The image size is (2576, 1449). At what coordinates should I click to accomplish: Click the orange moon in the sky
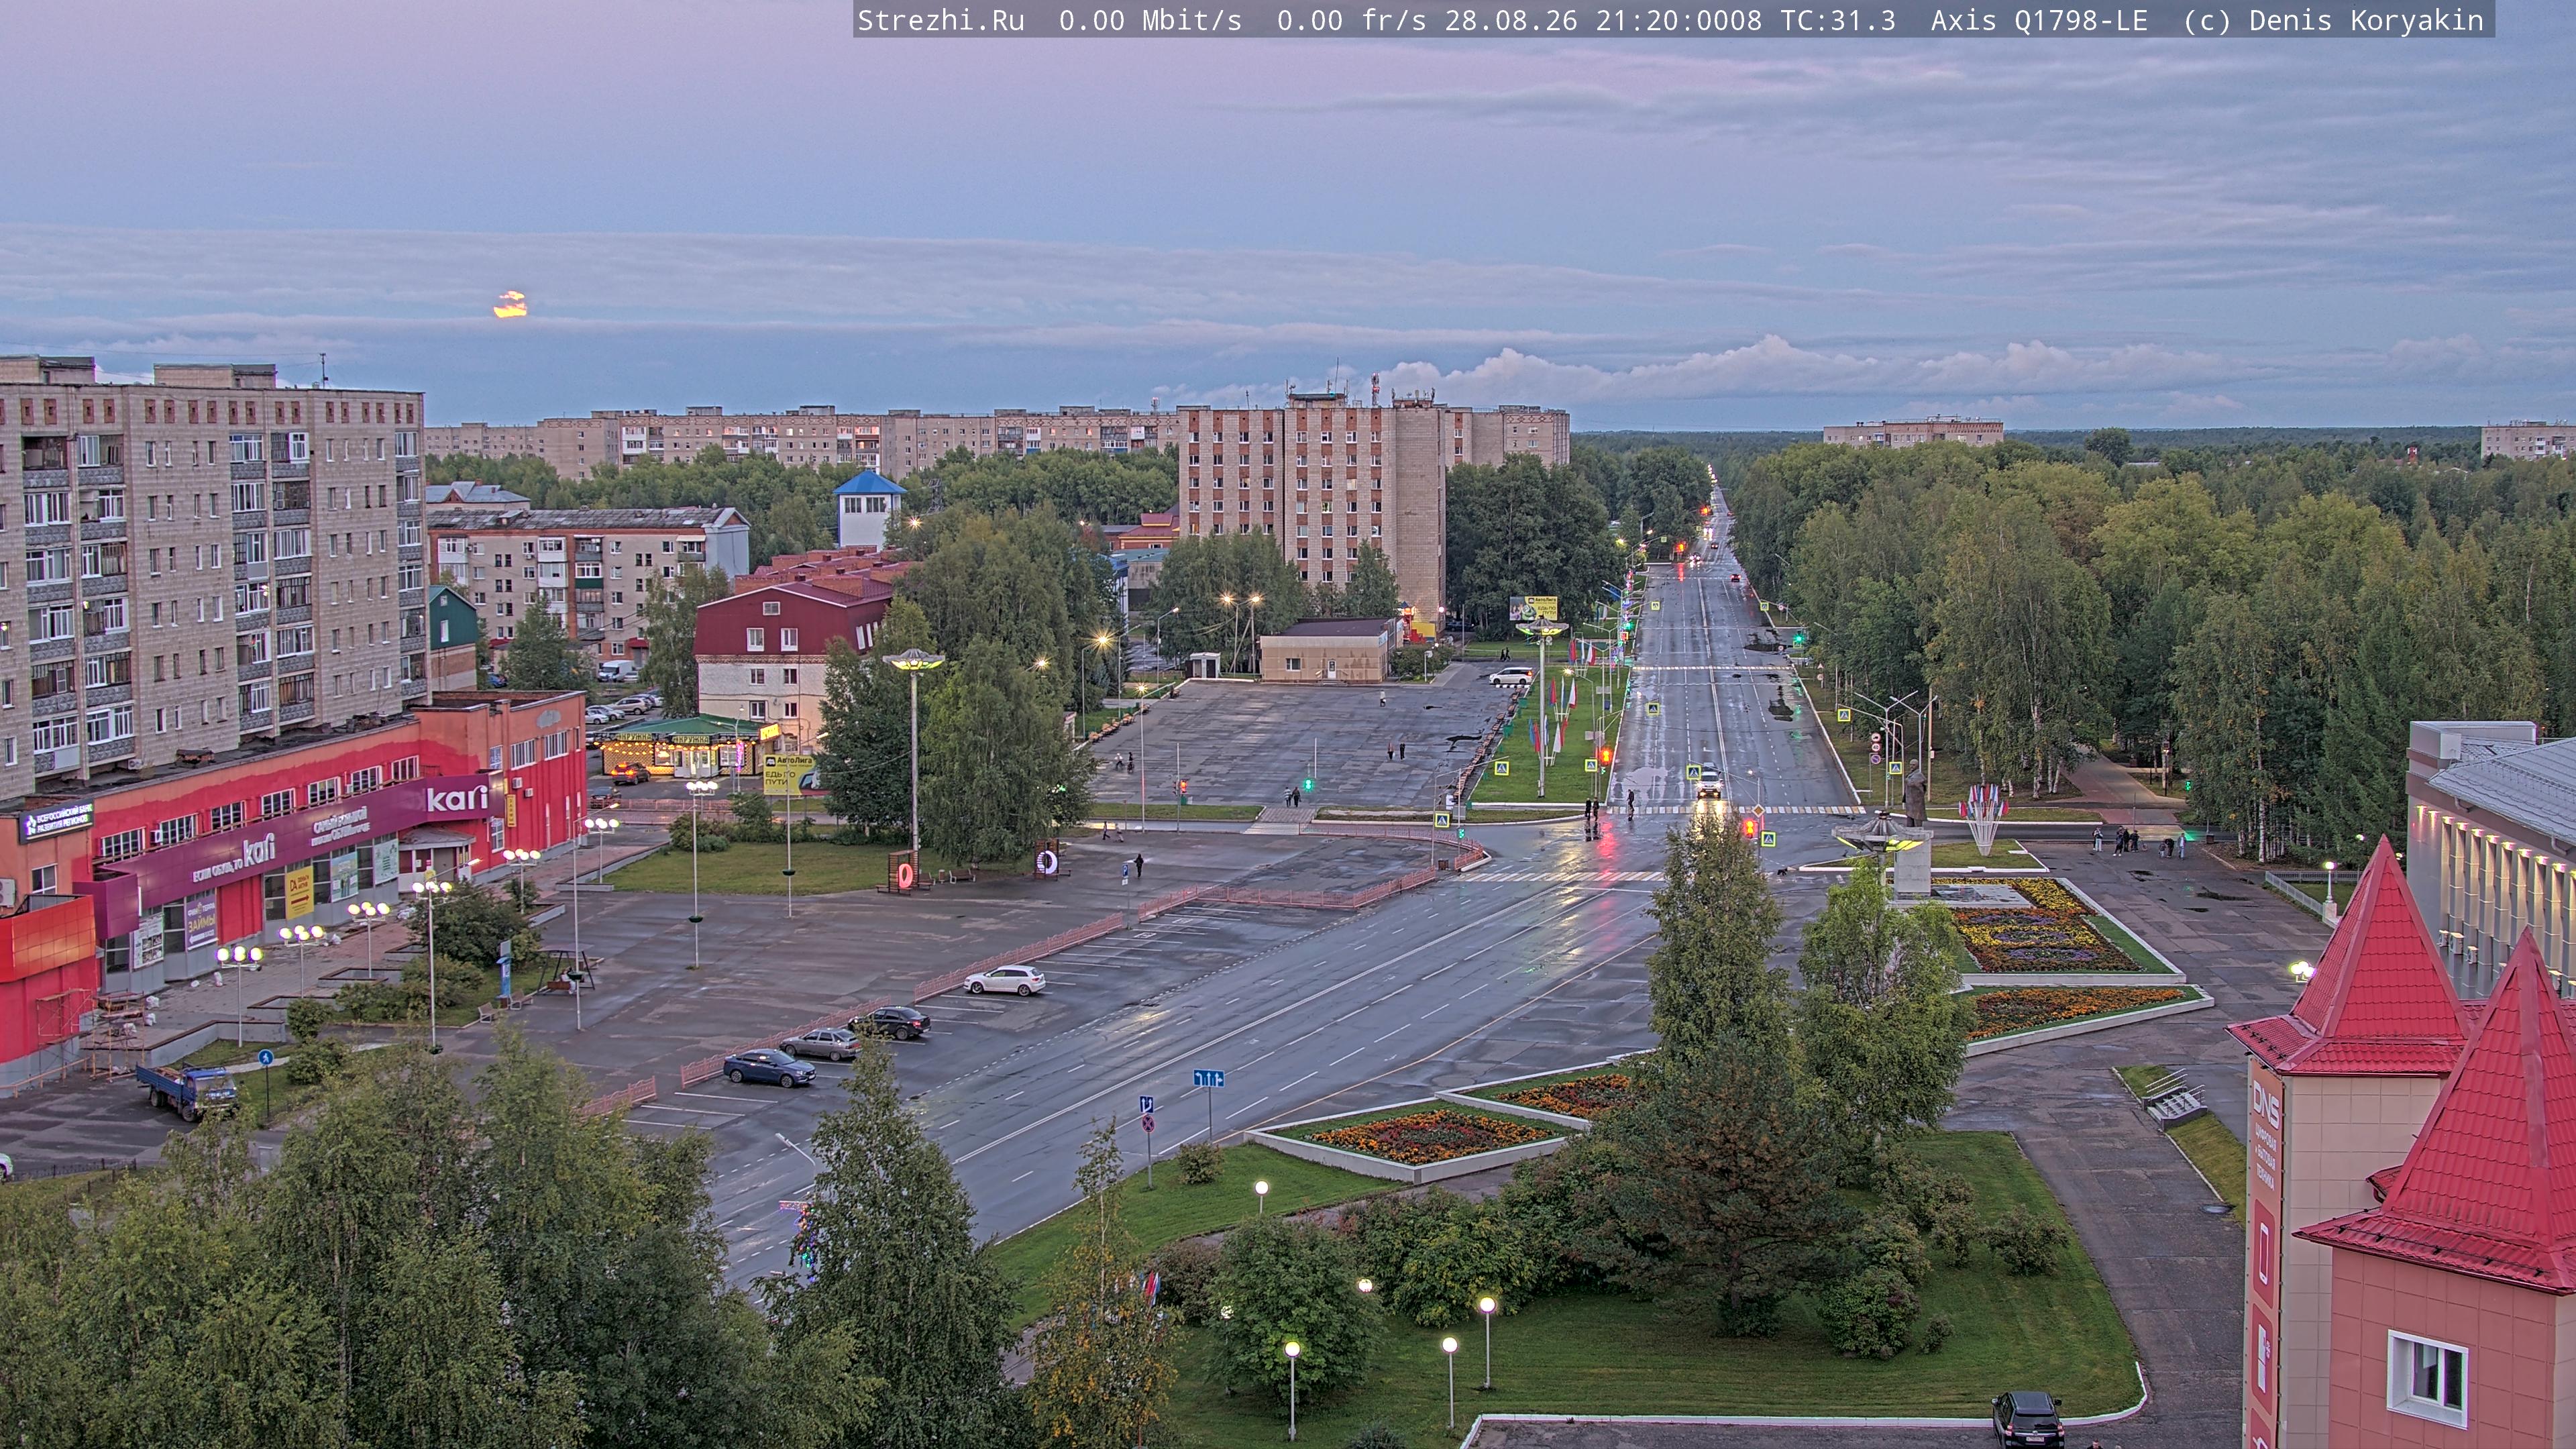[510, 304]
